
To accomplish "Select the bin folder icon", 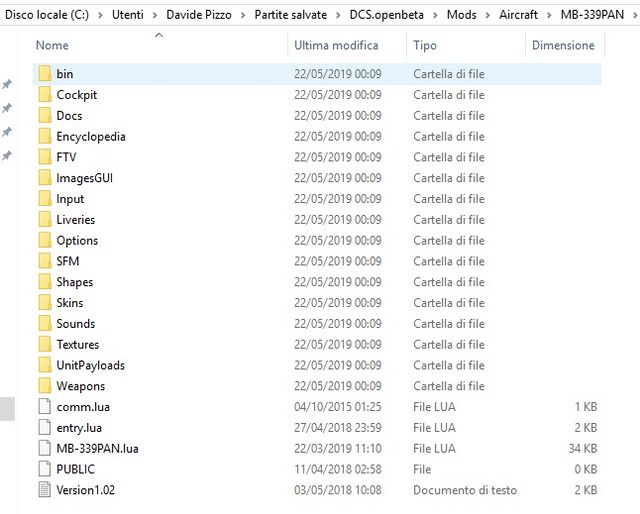I will 45,74.
